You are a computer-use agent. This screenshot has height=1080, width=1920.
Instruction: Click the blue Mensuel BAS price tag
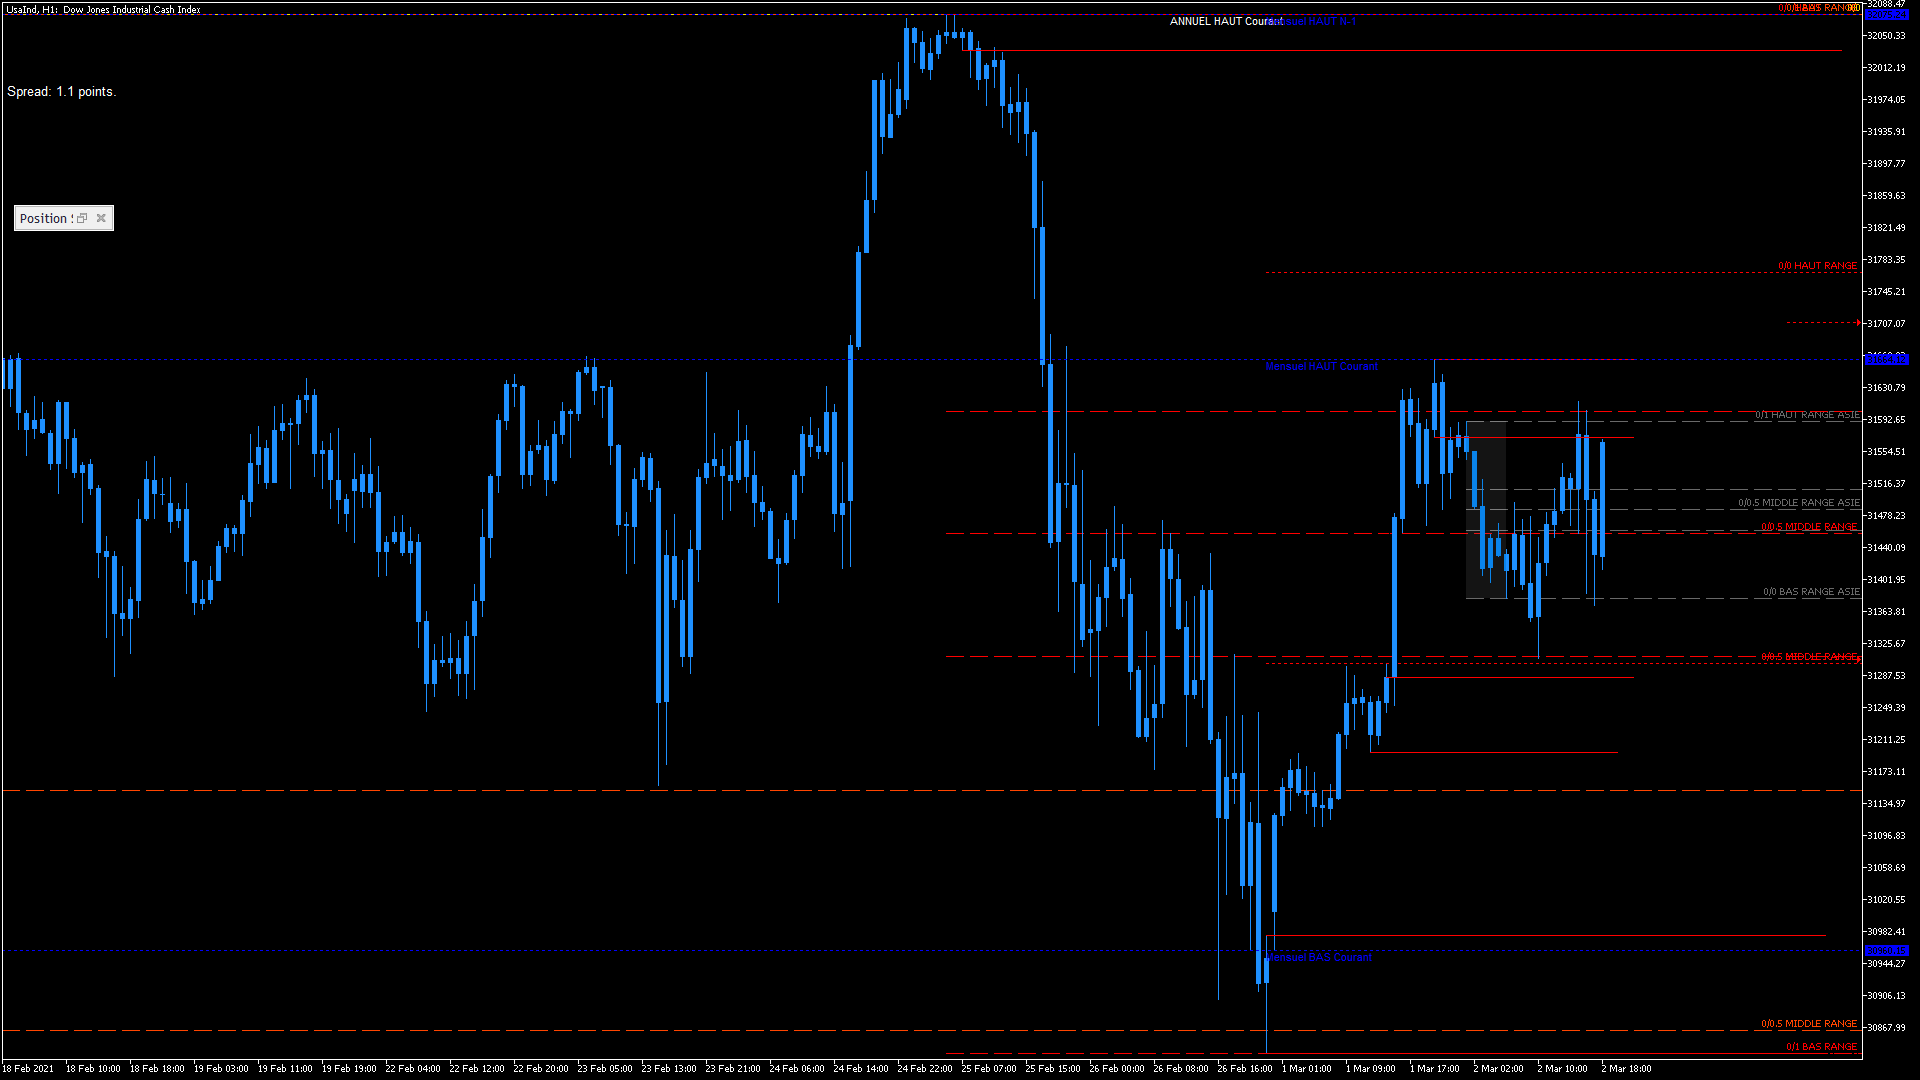pyautogui.click(x=1887, y=950)
